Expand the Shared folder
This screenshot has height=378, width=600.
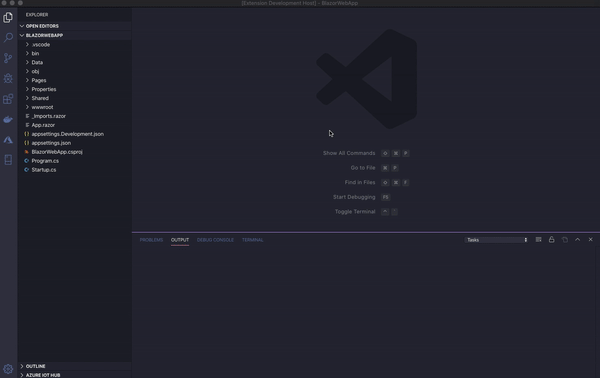point(75,98)
